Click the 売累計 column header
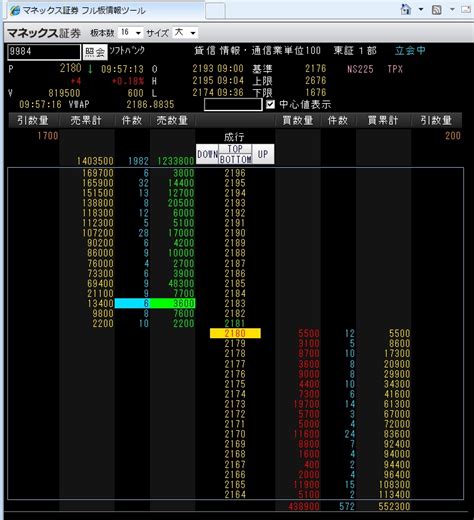Screen dimensions: 474x520 pos(86,120)
